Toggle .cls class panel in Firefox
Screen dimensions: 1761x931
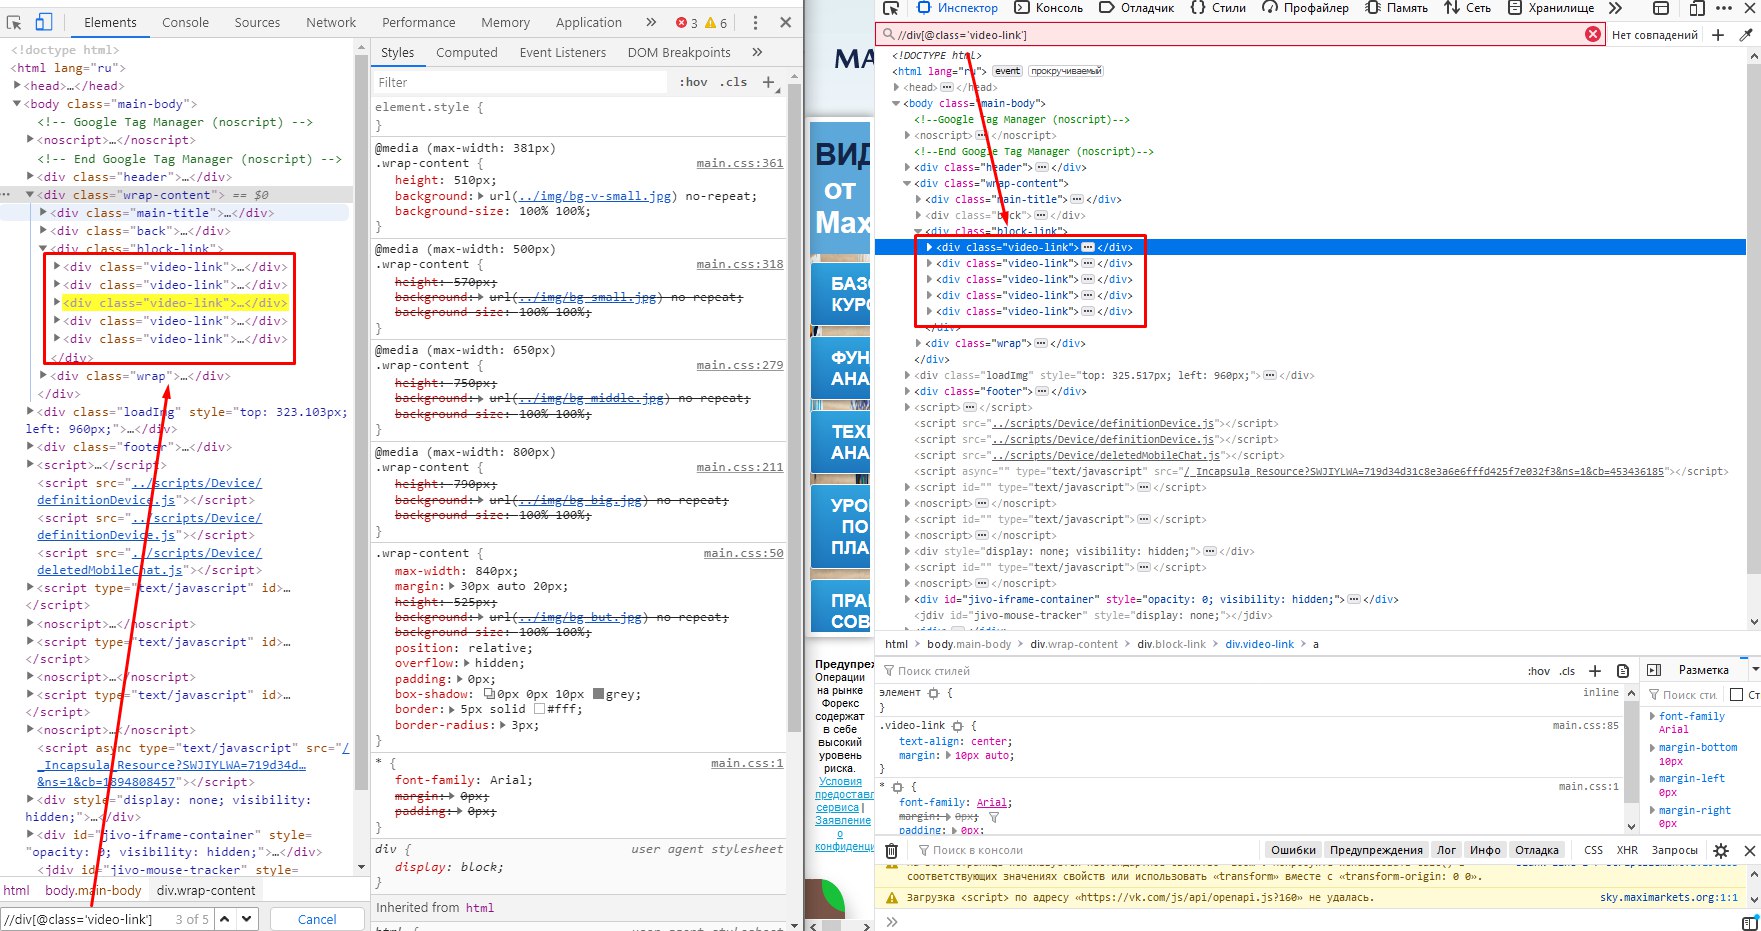(1567, 671)
